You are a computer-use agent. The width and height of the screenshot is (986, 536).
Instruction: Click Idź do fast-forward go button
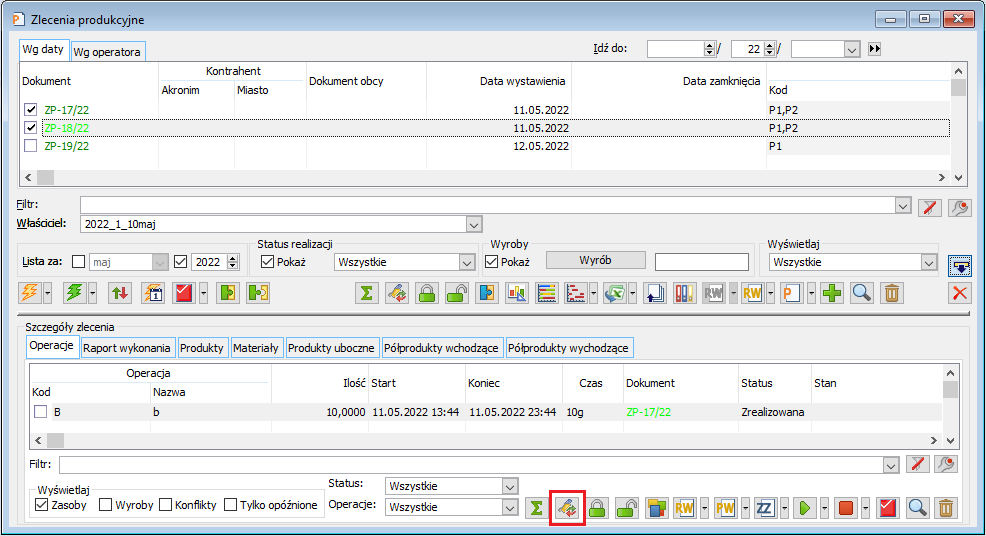tap(874, 48)
